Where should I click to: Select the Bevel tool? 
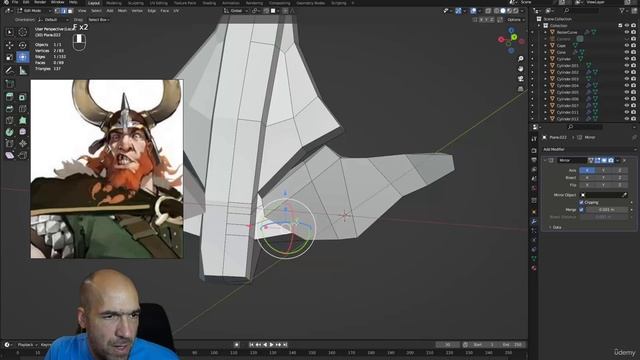pyautogui.click(x=10, y=109)
